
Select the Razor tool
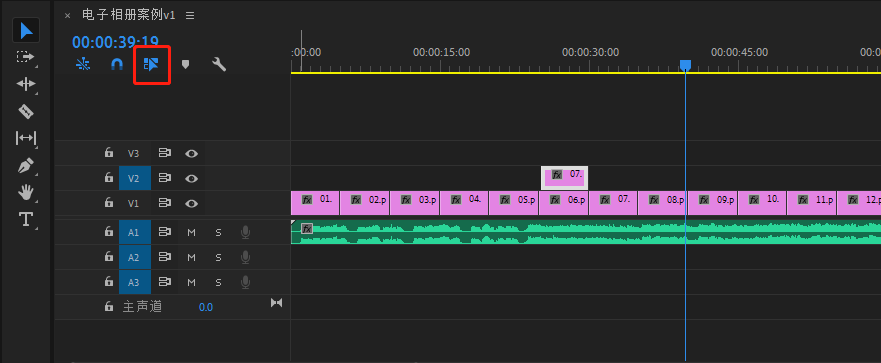click(26, 111)
